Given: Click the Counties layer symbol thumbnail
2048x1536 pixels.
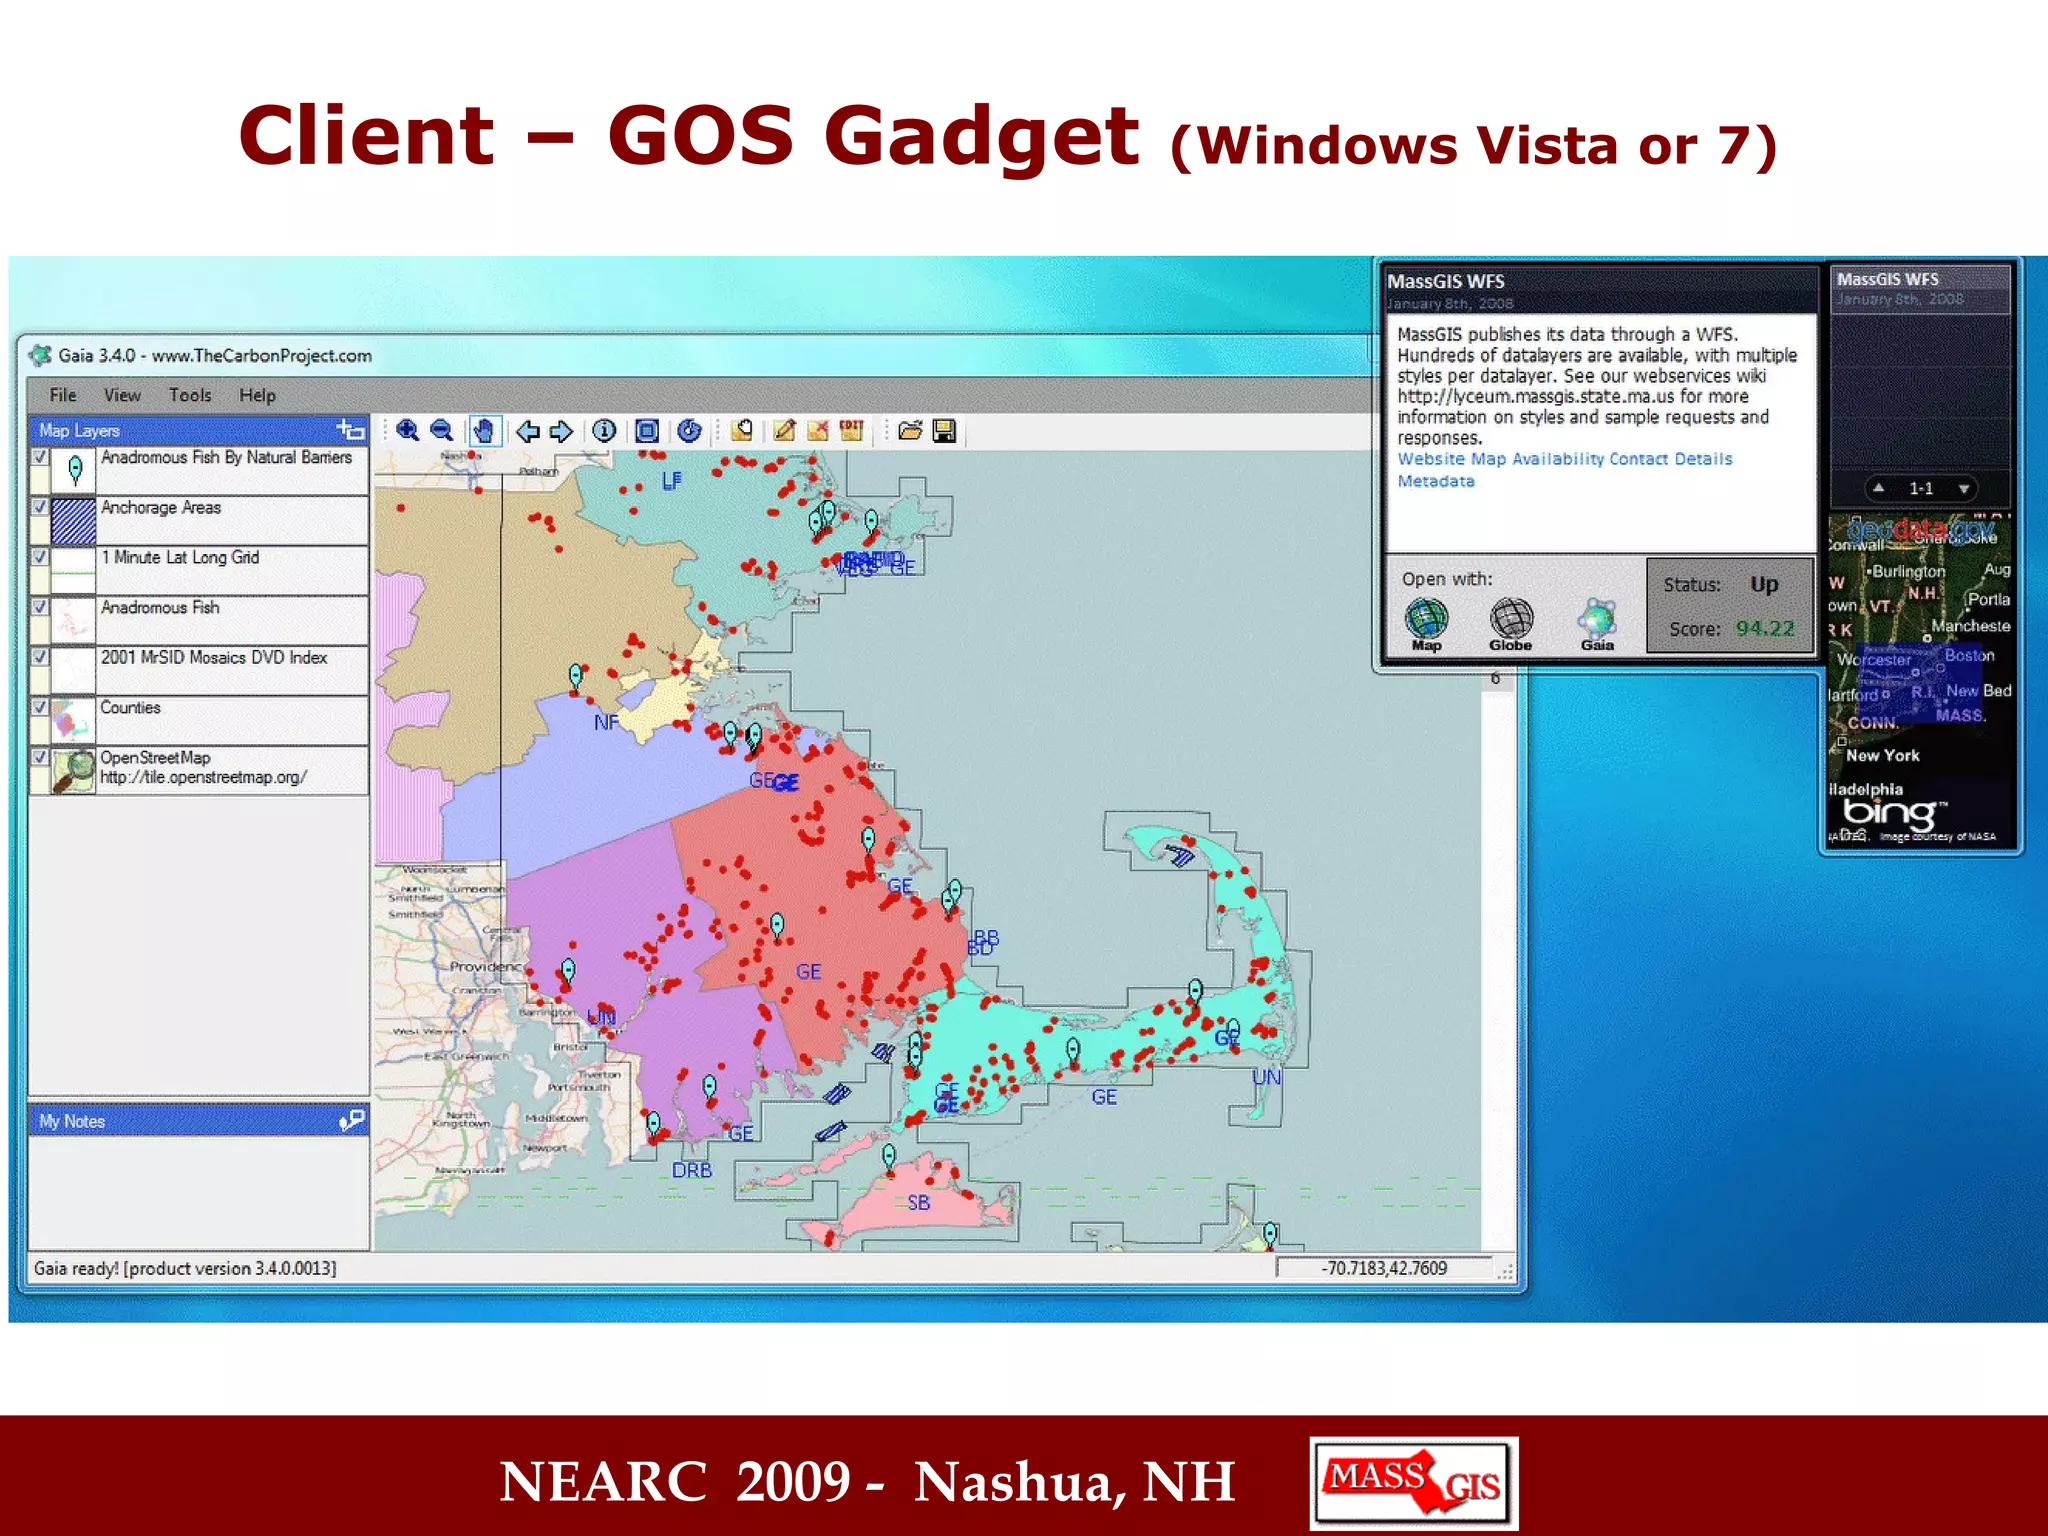Looking at the screenshot, I should 73,720.
